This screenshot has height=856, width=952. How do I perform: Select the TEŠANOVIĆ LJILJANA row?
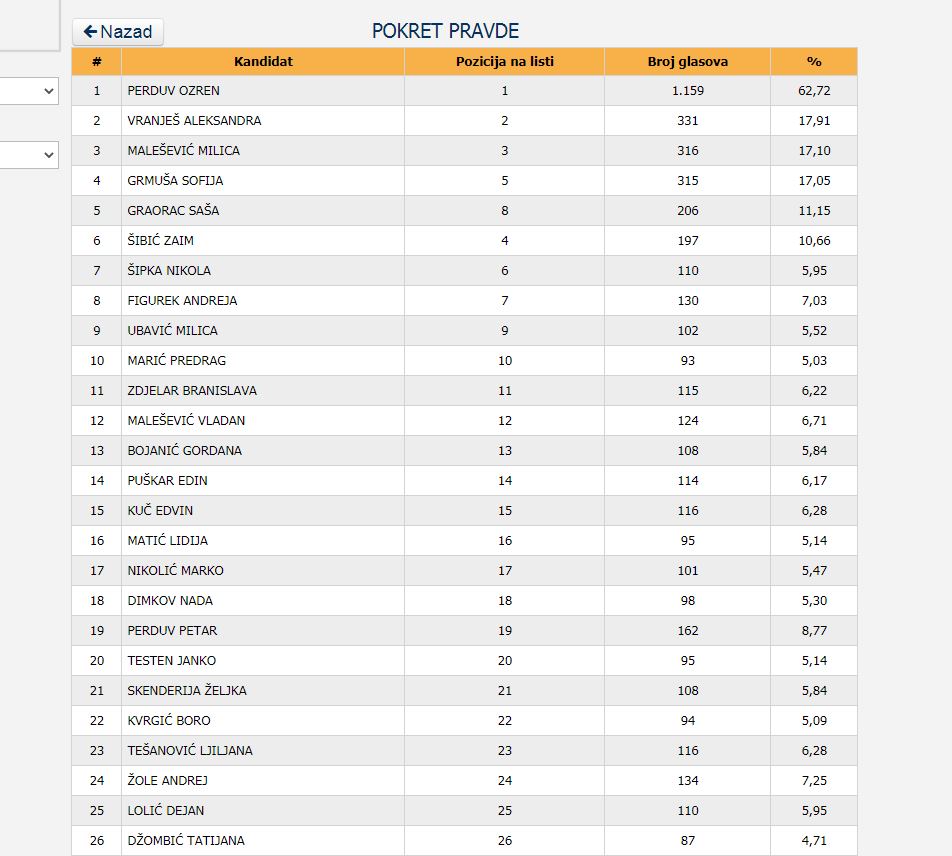coord(190,751)
